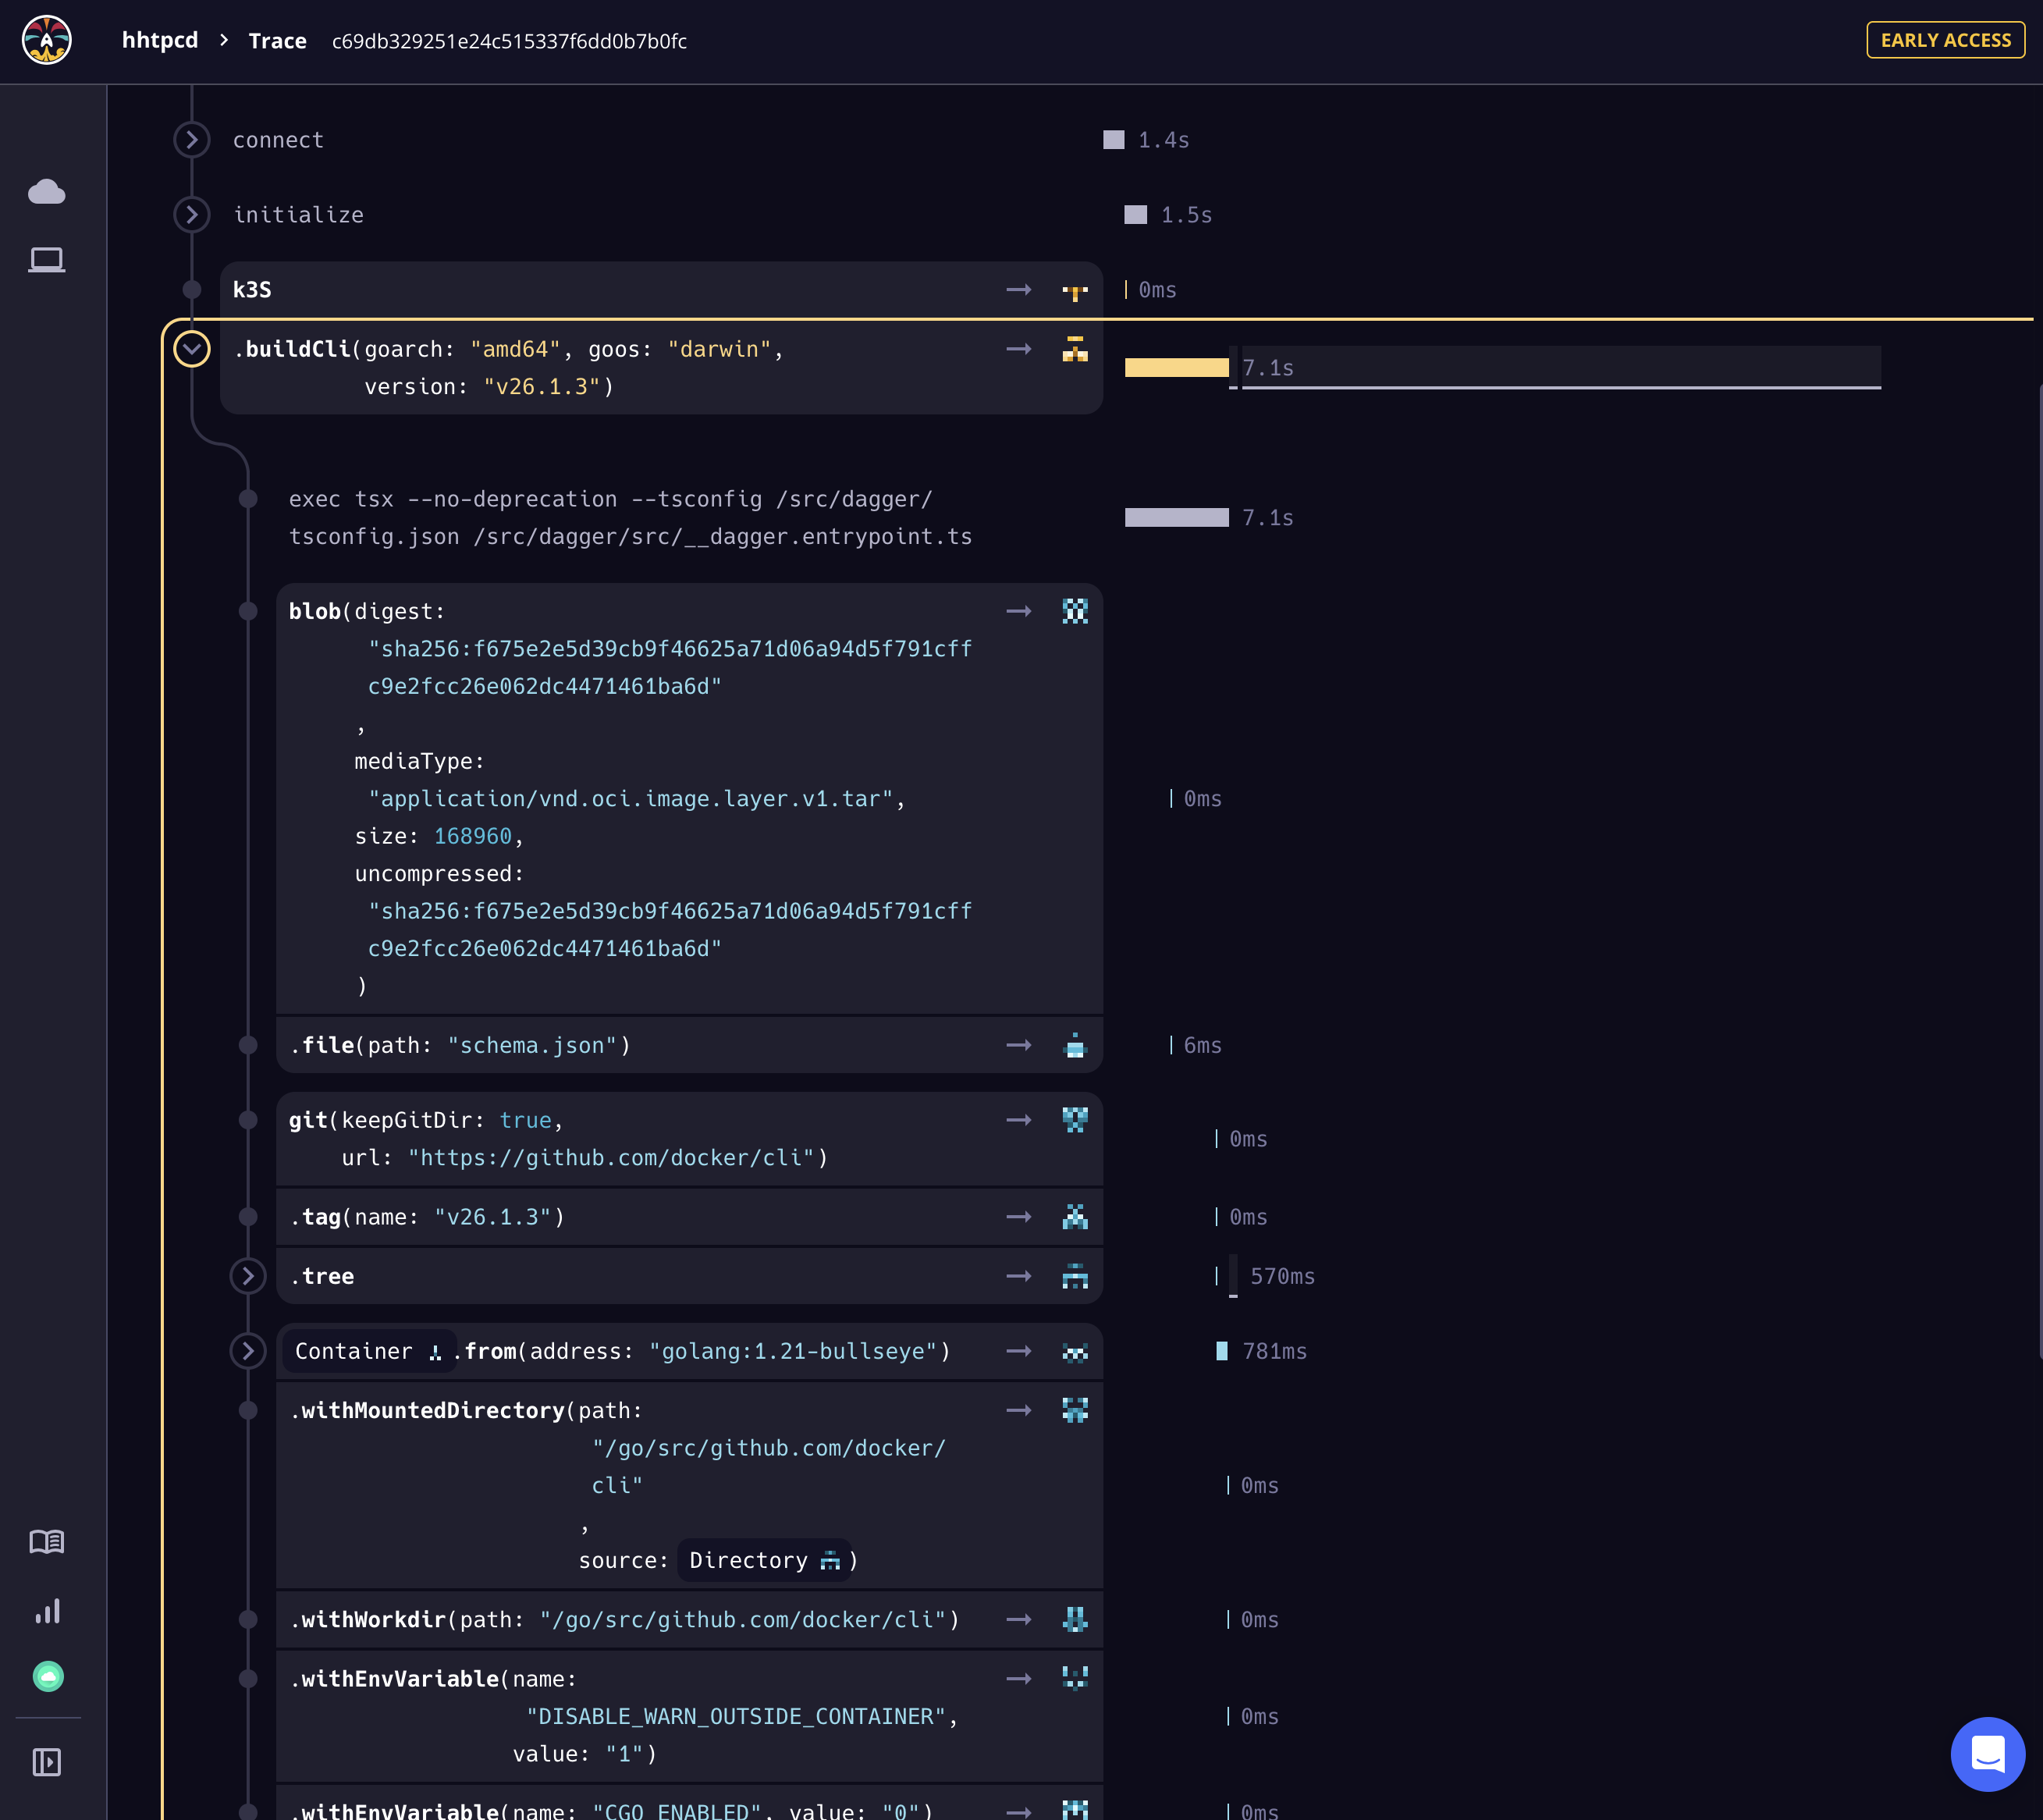Image resolution: width=2043 pixels, height=1820 pixels.
Task: Expand the Container from row chevron
Action: point(247,1351)
